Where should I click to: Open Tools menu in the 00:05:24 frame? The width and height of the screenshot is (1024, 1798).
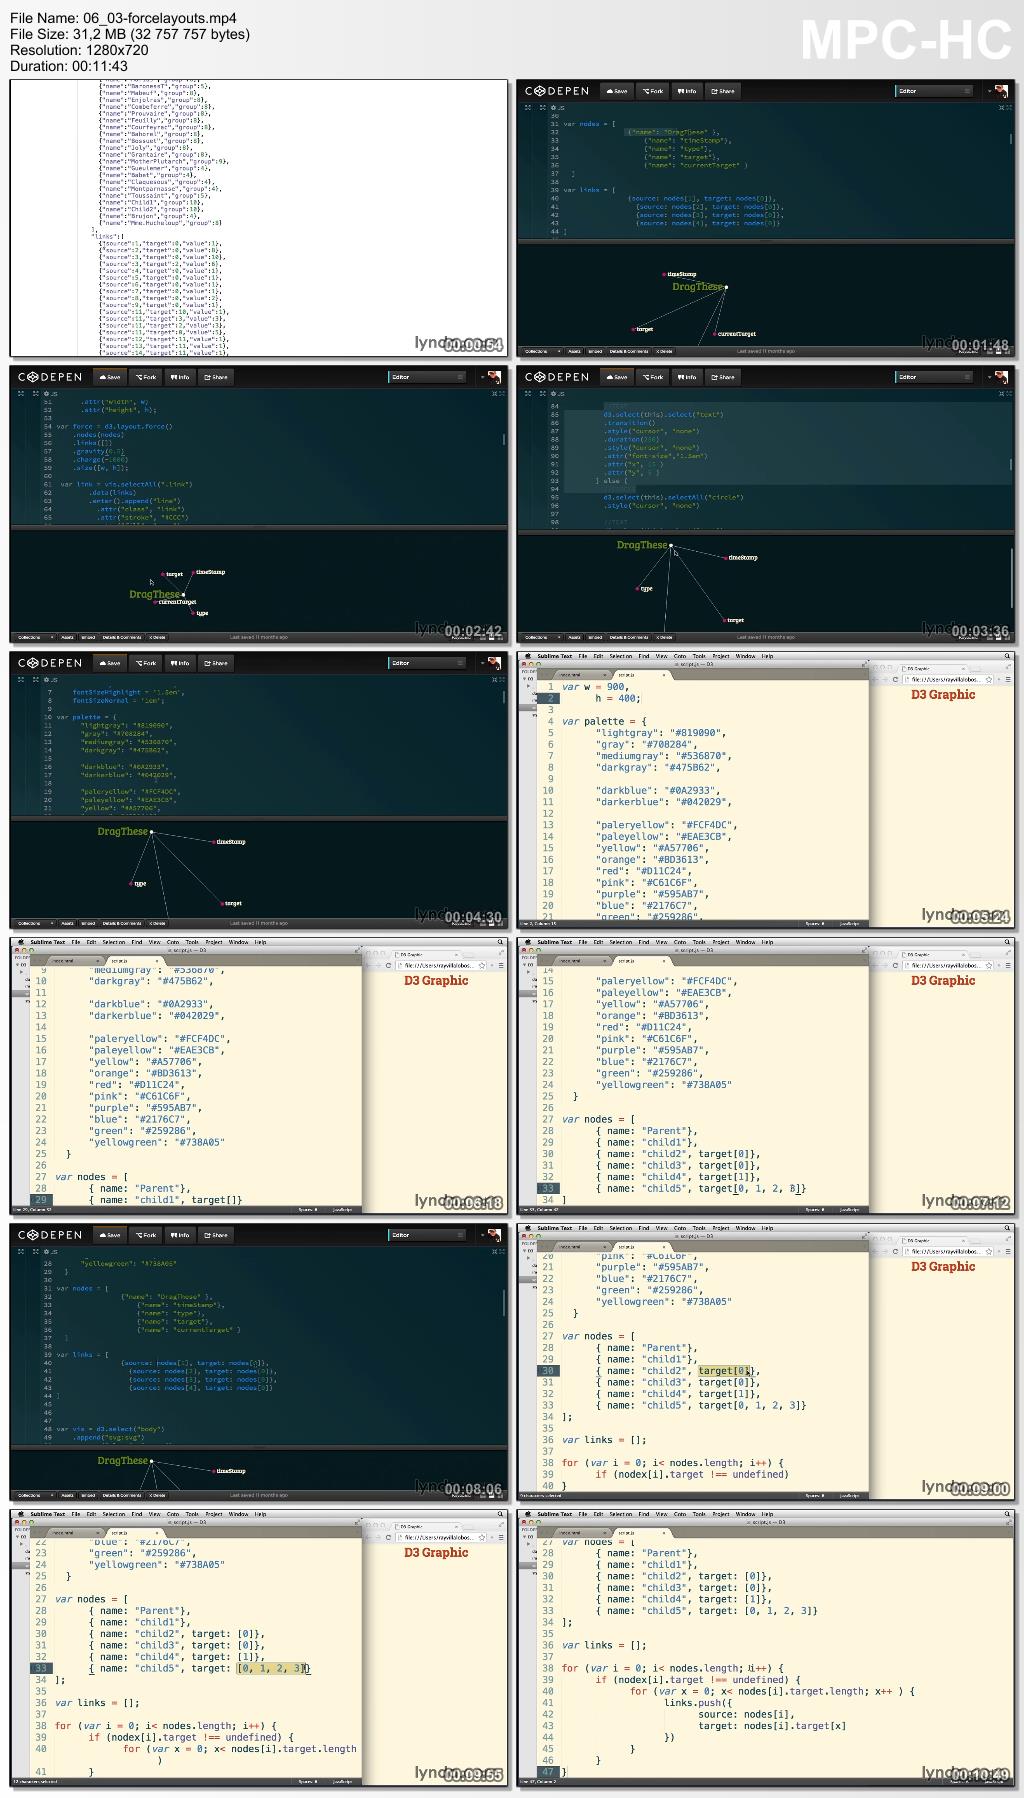[x=699, y=656]
